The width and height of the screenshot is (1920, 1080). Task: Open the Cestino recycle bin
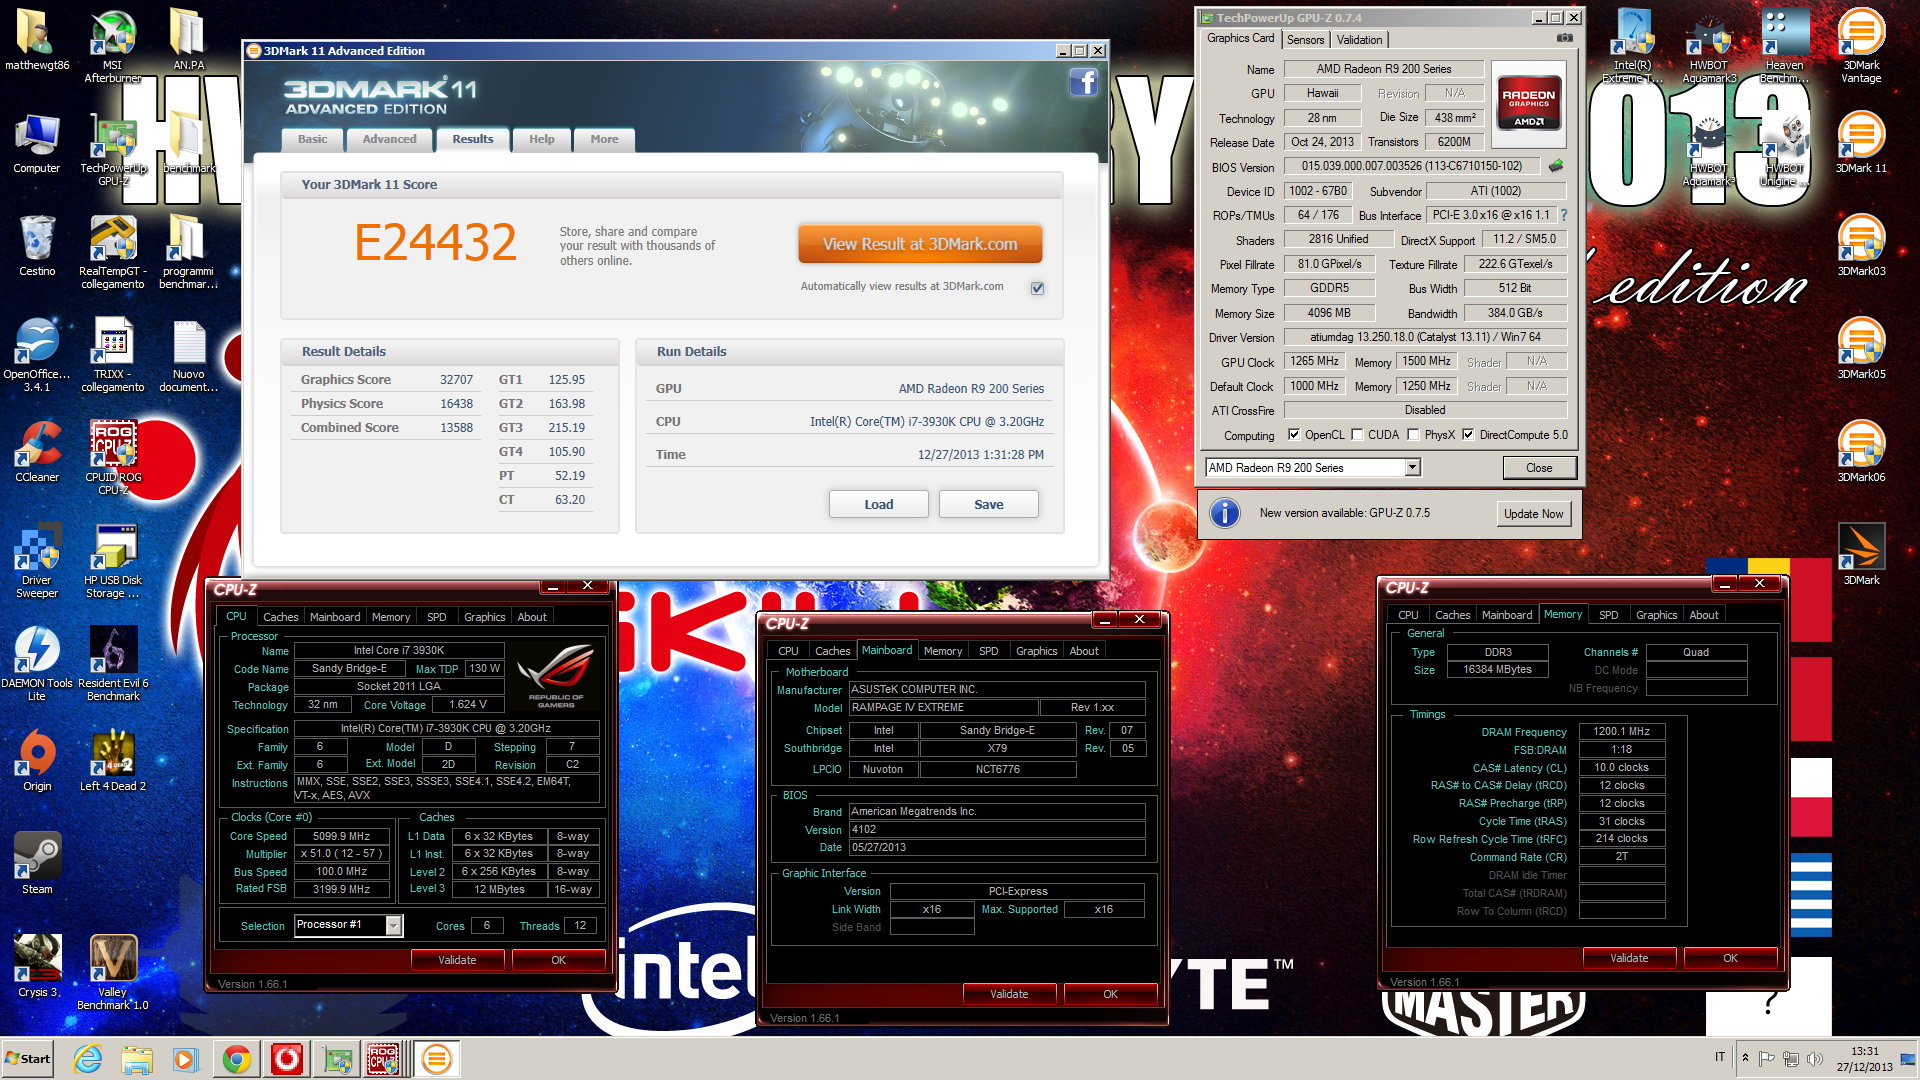click(37, 246)
